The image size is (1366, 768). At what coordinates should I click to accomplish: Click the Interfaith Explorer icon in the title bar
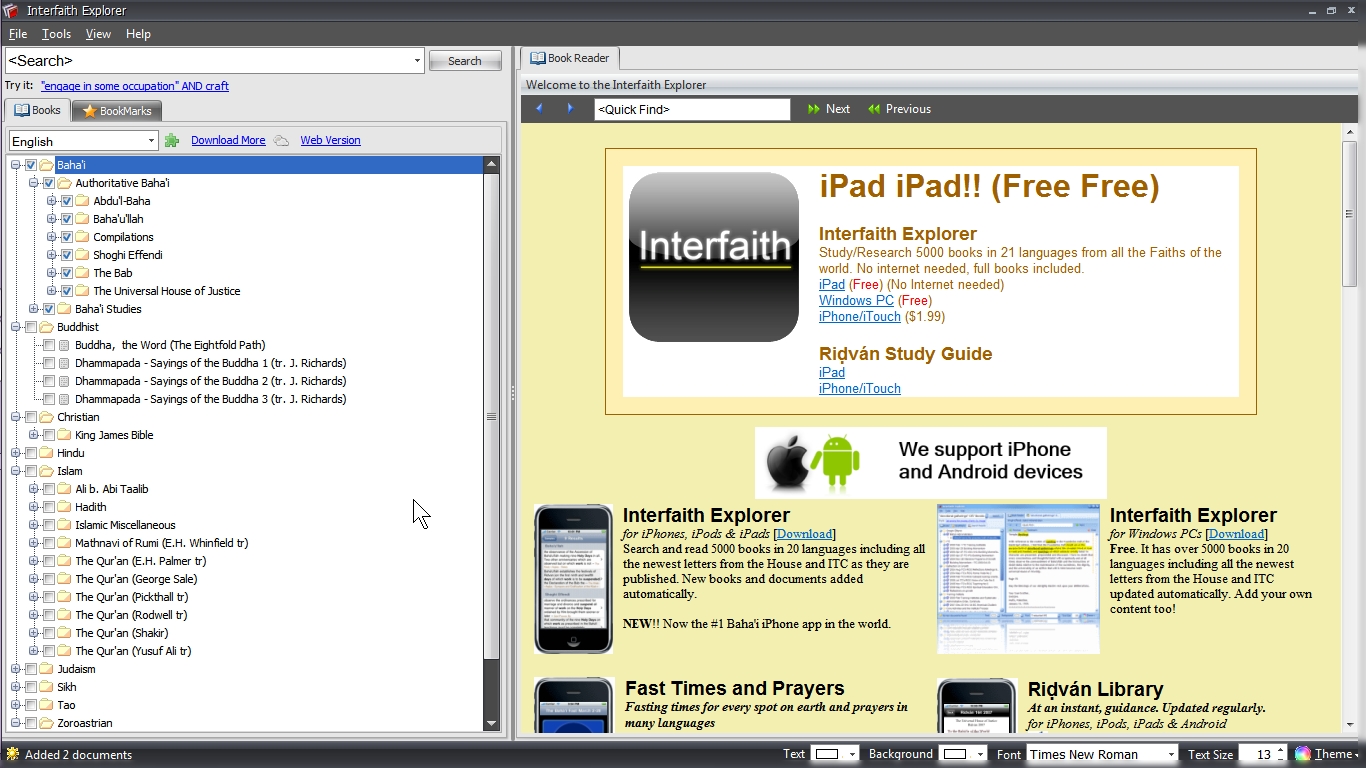click(11, 10)
